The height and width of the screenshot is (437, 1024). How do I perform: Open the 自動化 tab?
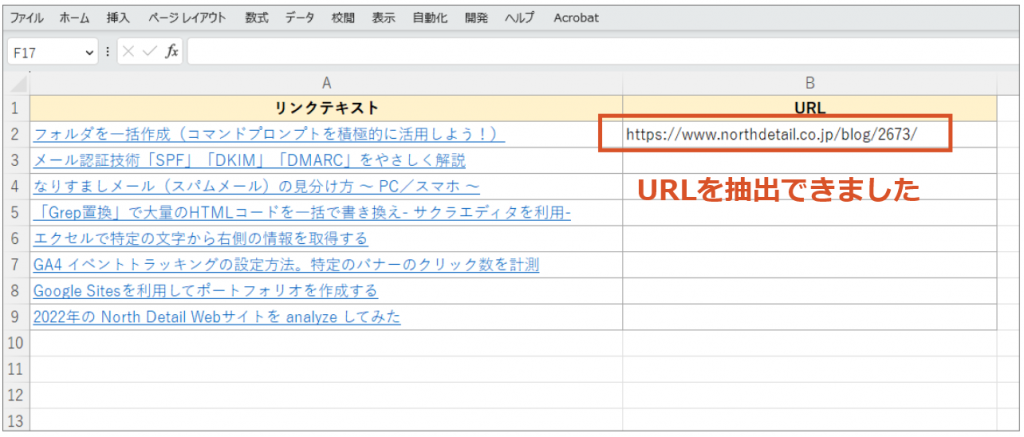[430, 18]
